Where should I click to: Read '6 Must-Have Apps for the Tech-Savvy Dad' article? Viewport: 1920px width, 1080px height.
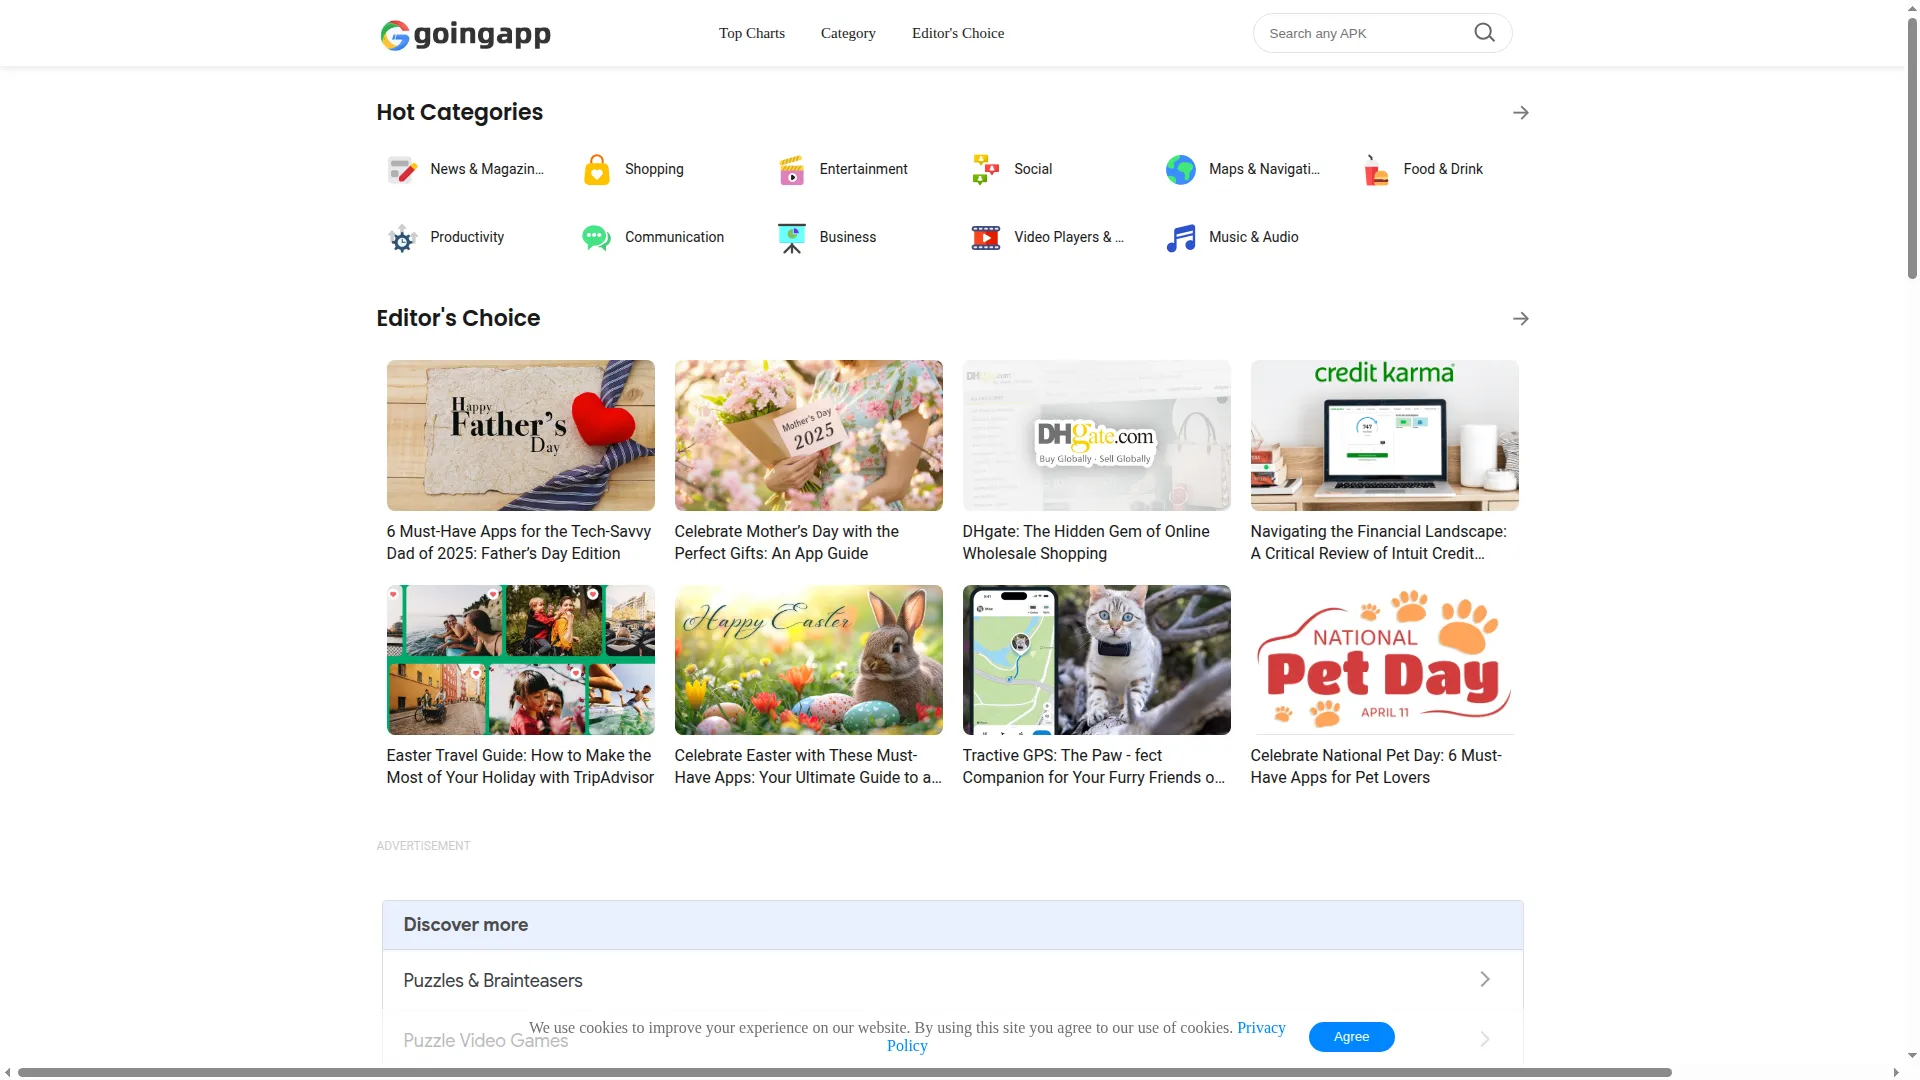point(519,543)
